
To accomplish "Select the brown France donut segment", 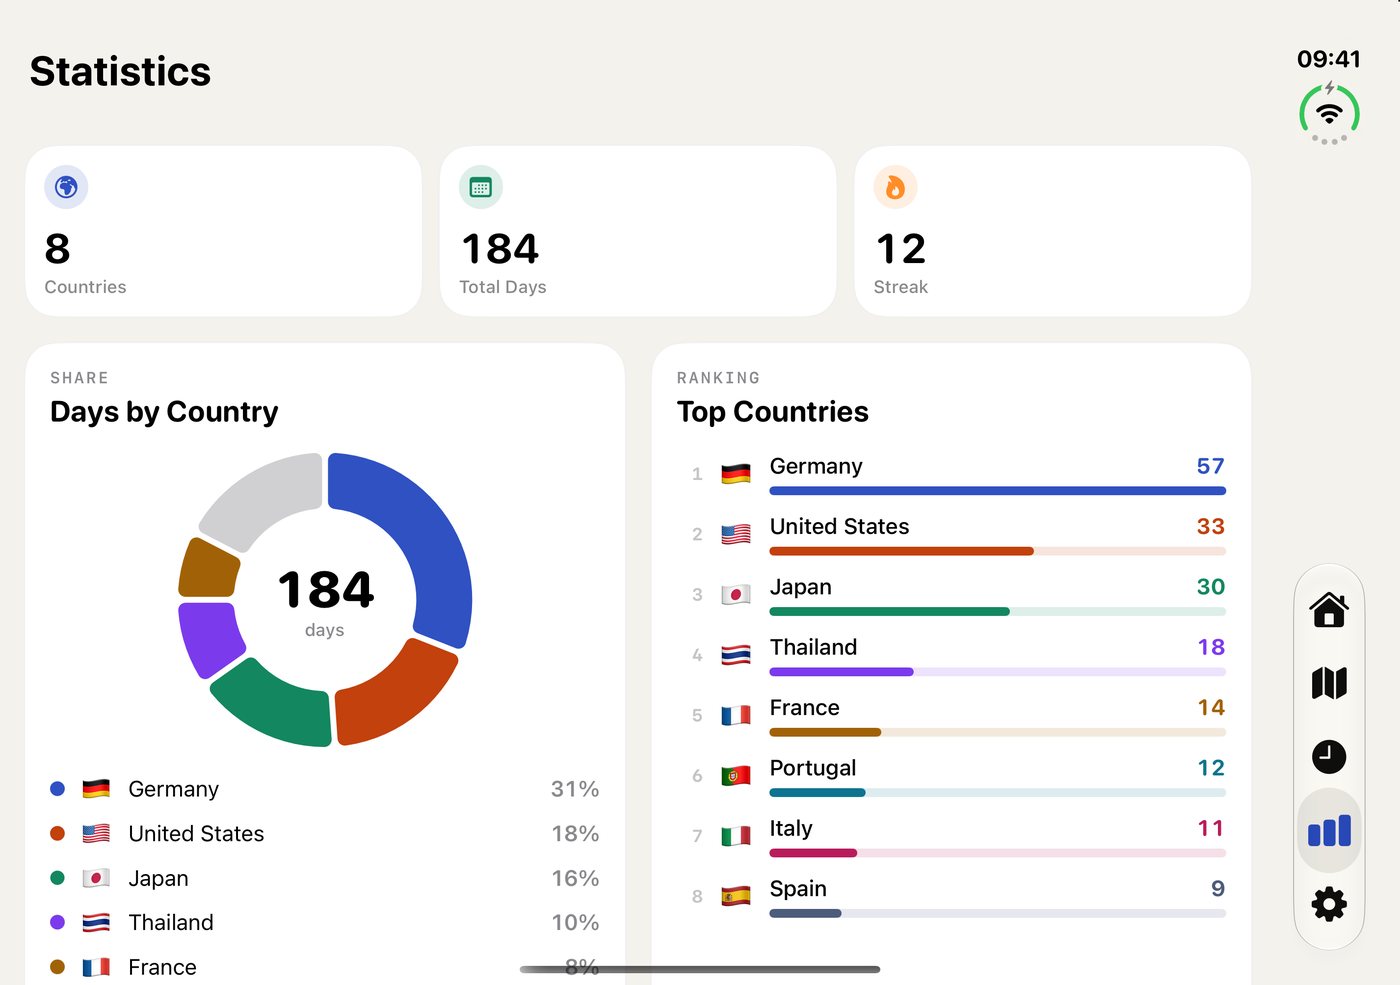I will [207, 568].
